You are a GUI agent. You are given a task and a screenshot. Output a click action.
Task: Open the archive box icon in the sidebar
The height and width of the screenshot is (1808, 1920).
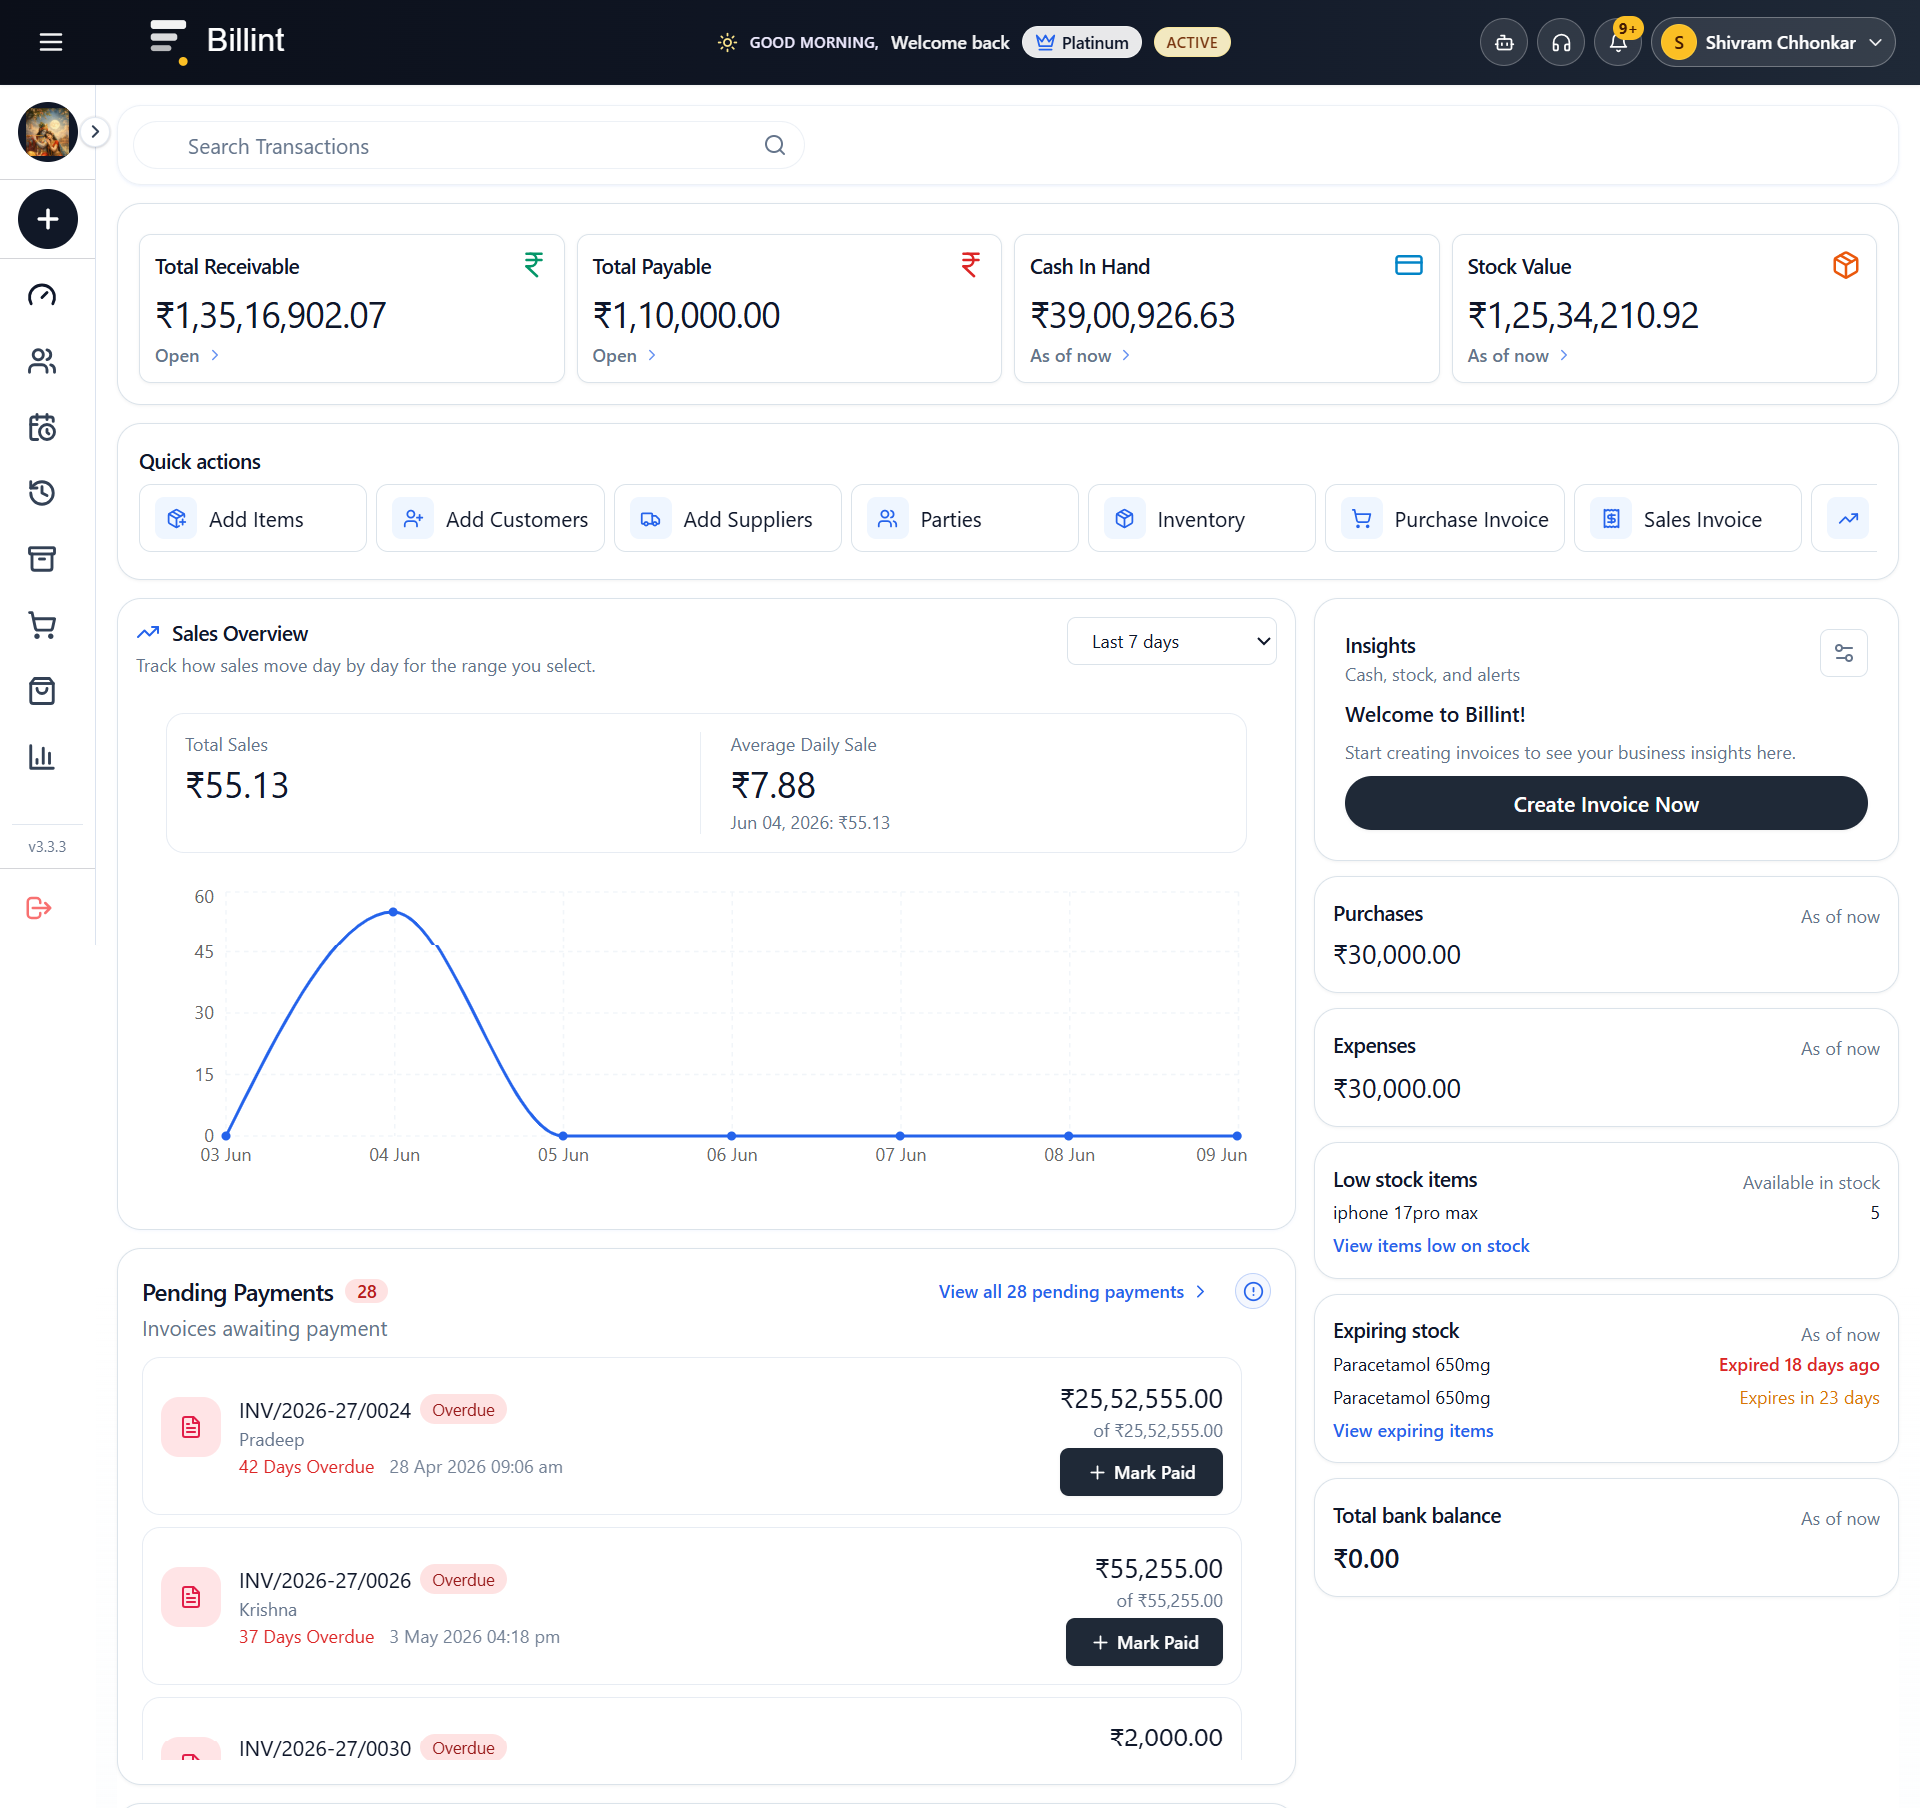pyautogui.click(x=42, y=559)
